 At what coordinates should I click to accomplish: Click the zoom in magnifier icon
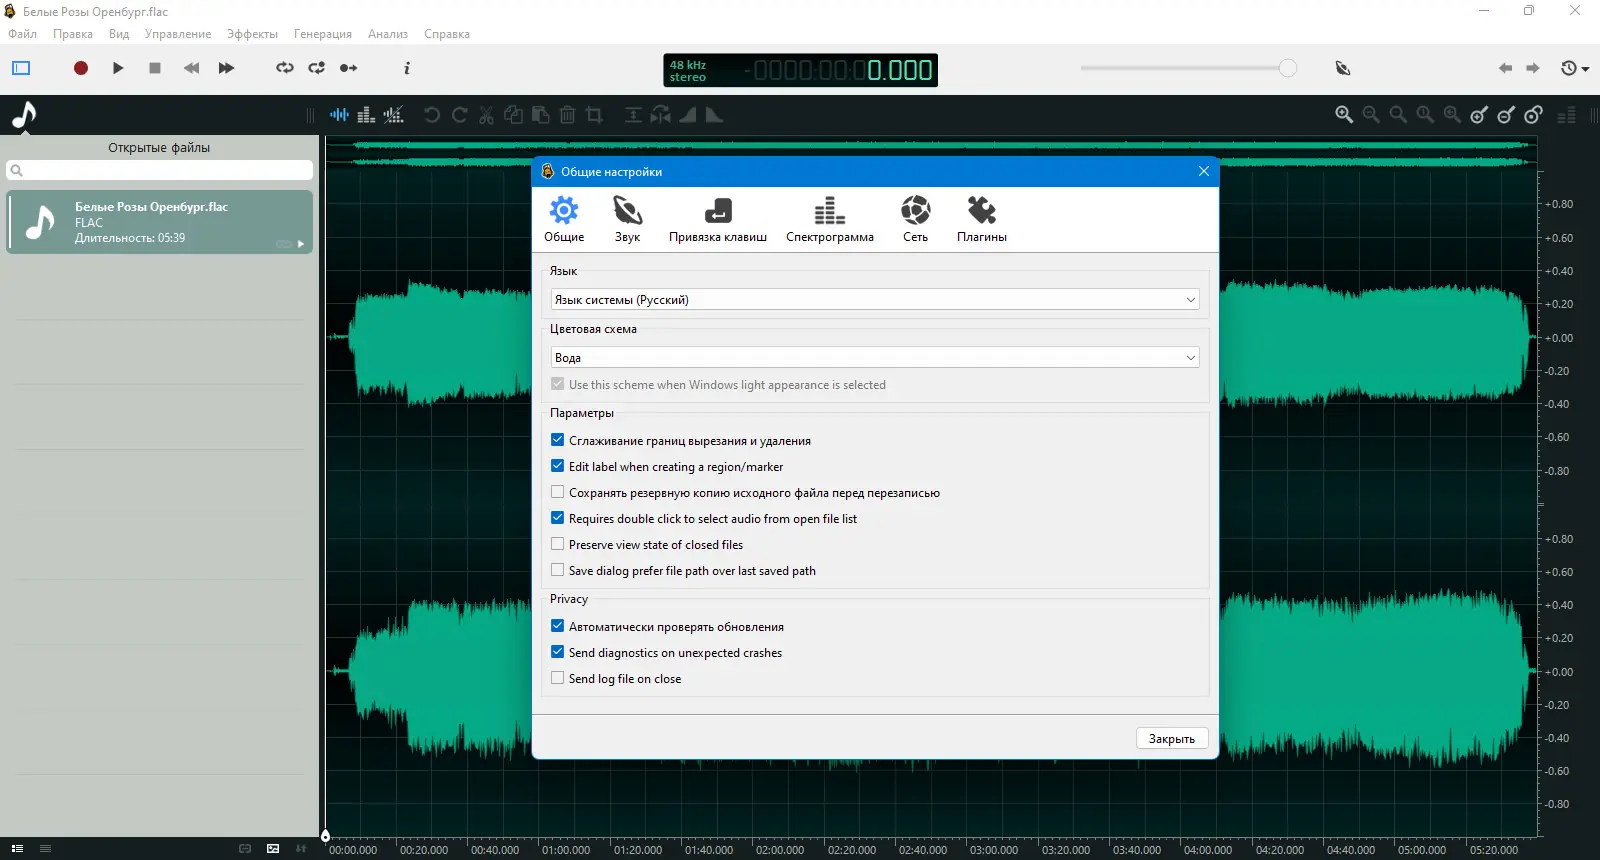click(x=1344, y=115)
